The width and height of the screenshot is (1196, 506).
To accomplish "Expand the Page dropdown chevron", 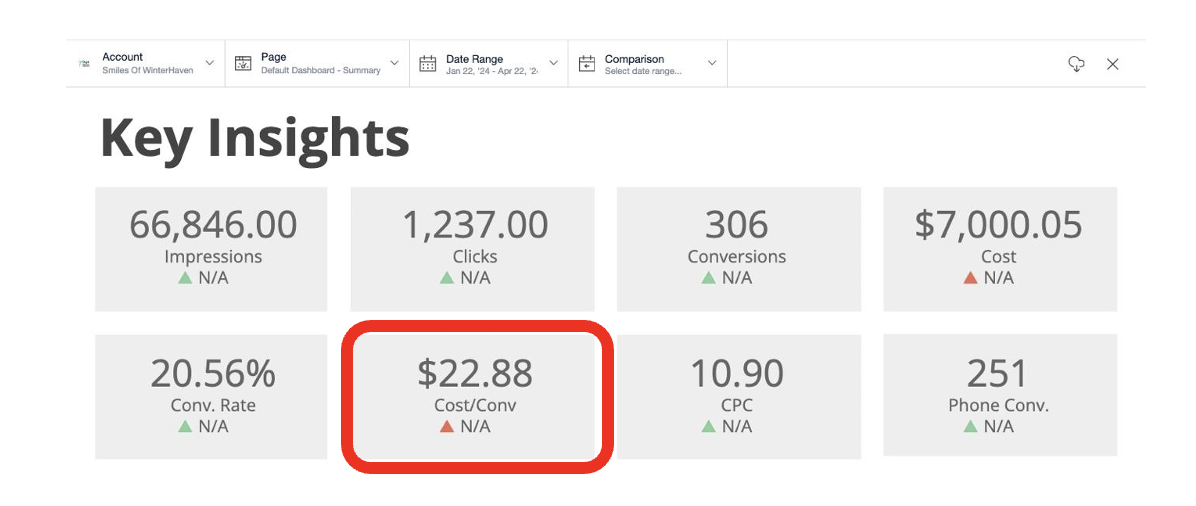I will point(394,63).
